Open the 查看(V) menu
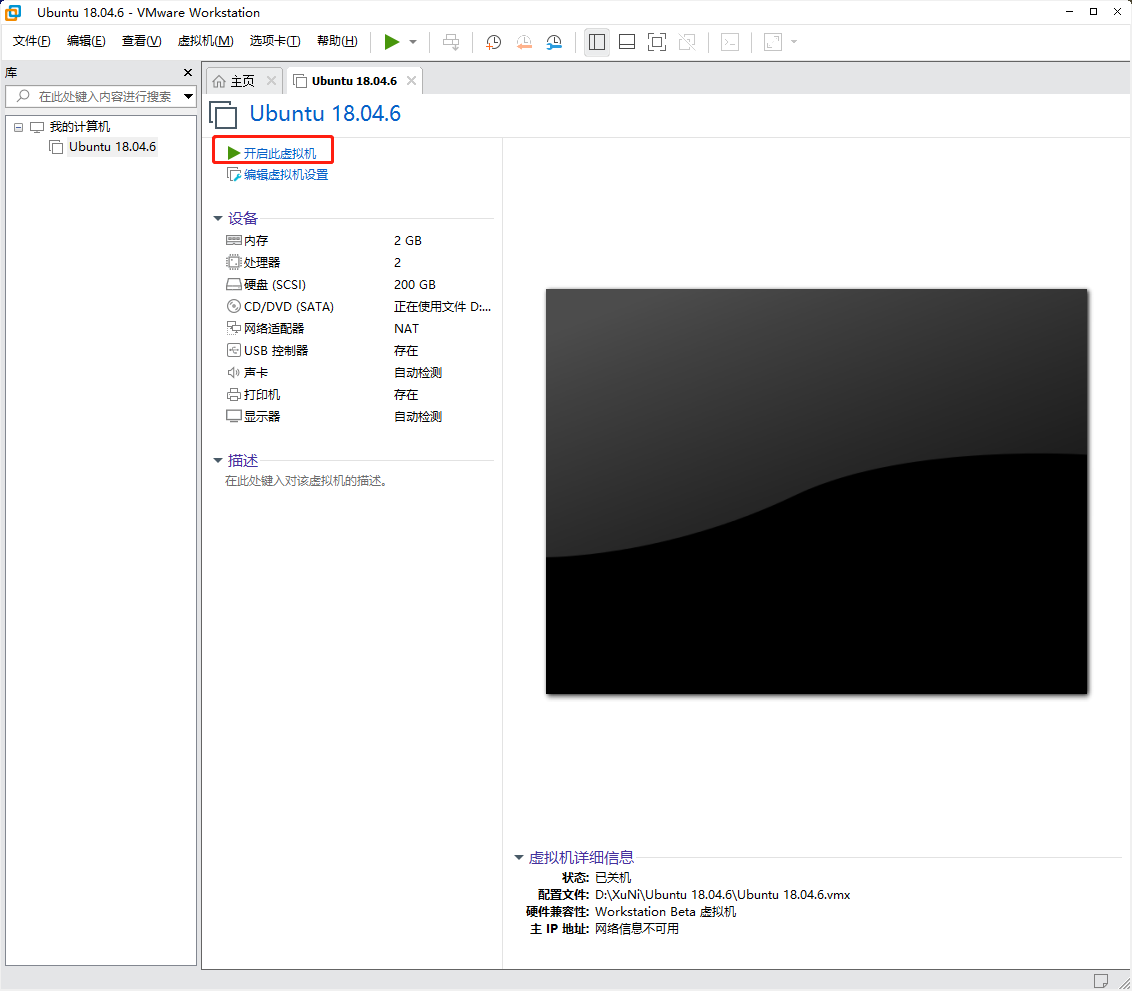The width and height of the screenshot is (1132, 991). click(142, 41)
